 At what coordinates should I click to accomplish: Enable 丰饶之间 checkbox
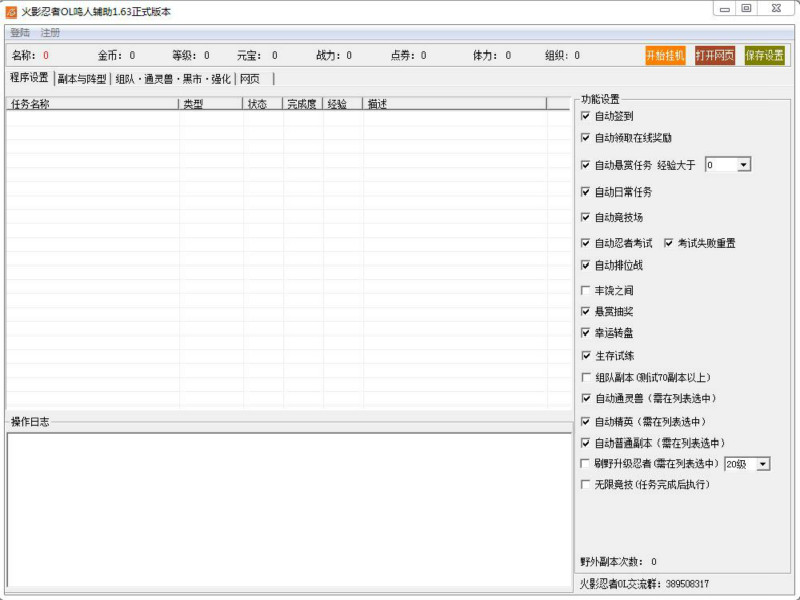pos(586,290)
